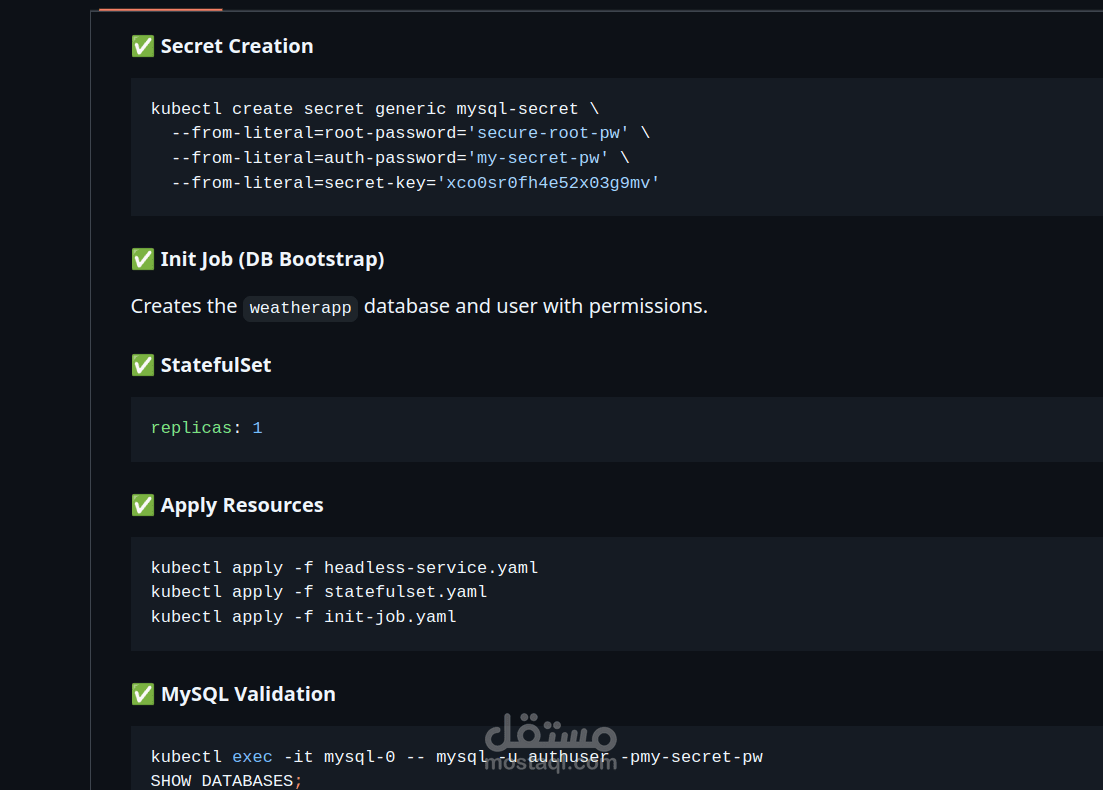Click the checkmark icon beside Apply Resources
1103x790 pixels.
142,505
